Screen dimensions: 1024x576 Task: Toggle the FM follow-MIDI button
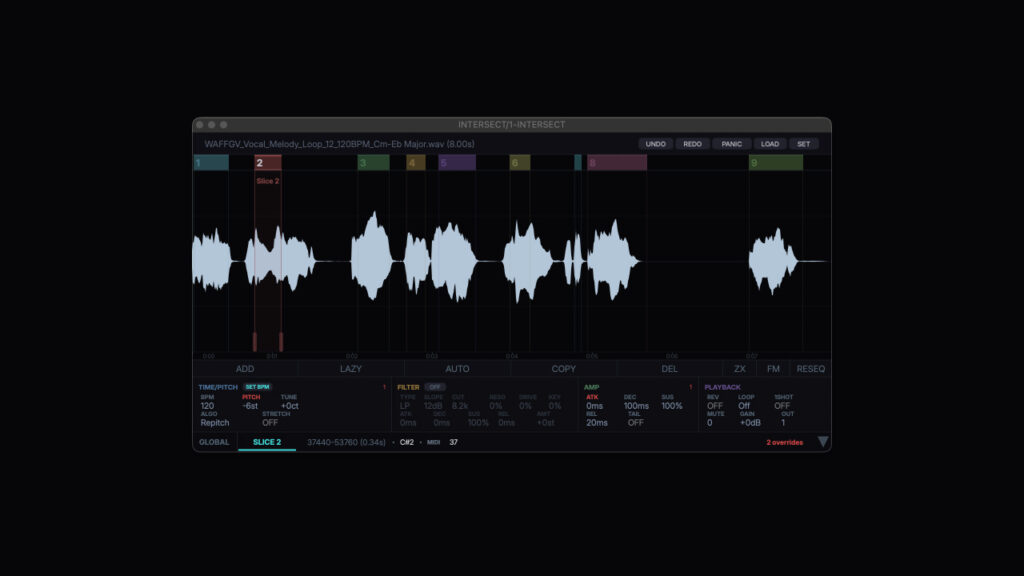point(773,369)
